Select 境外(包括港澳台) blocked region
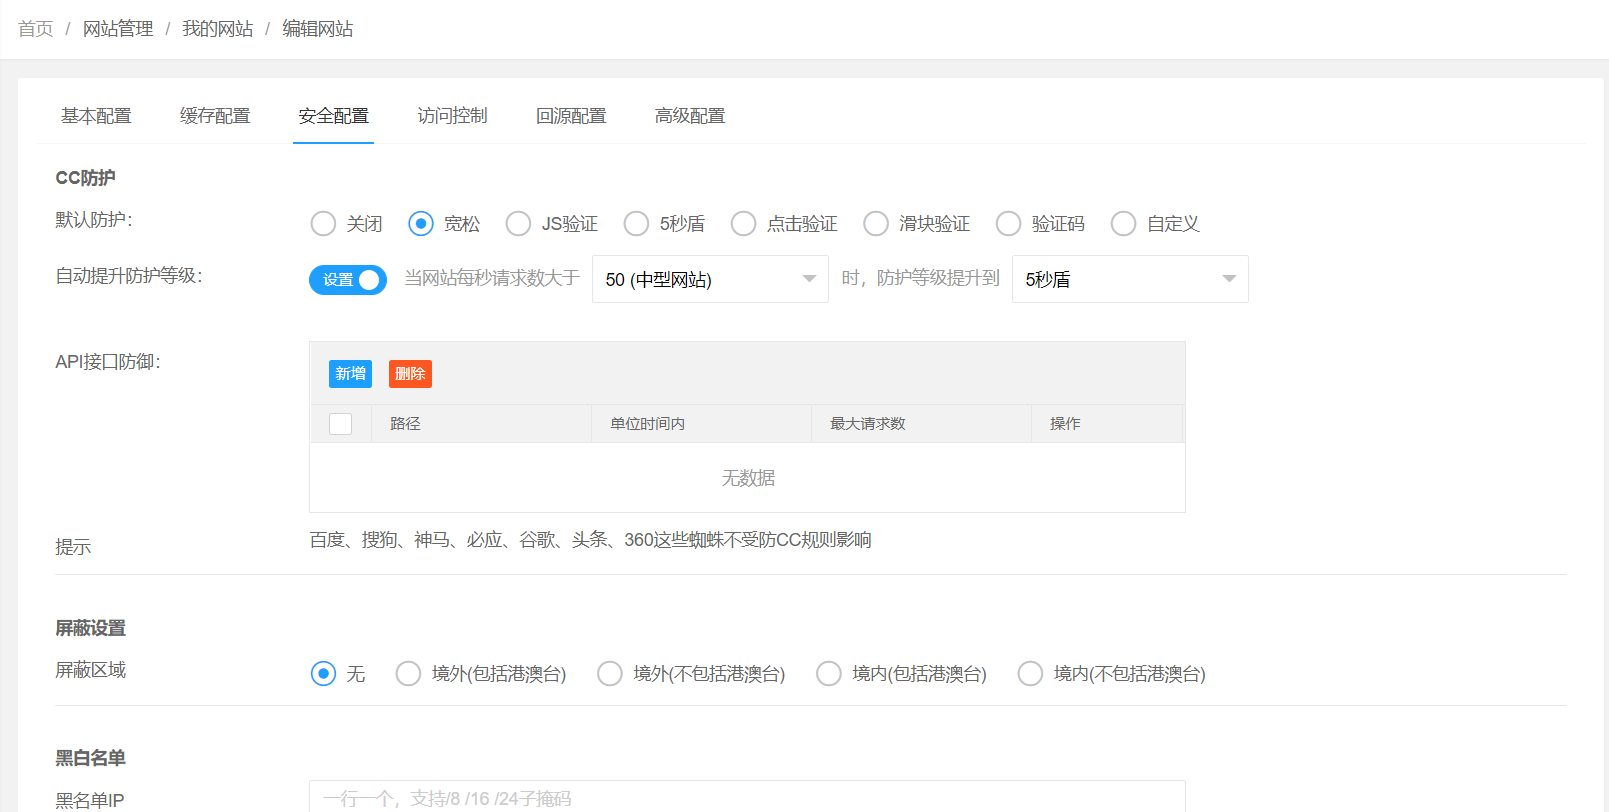 tap(408, 673)
